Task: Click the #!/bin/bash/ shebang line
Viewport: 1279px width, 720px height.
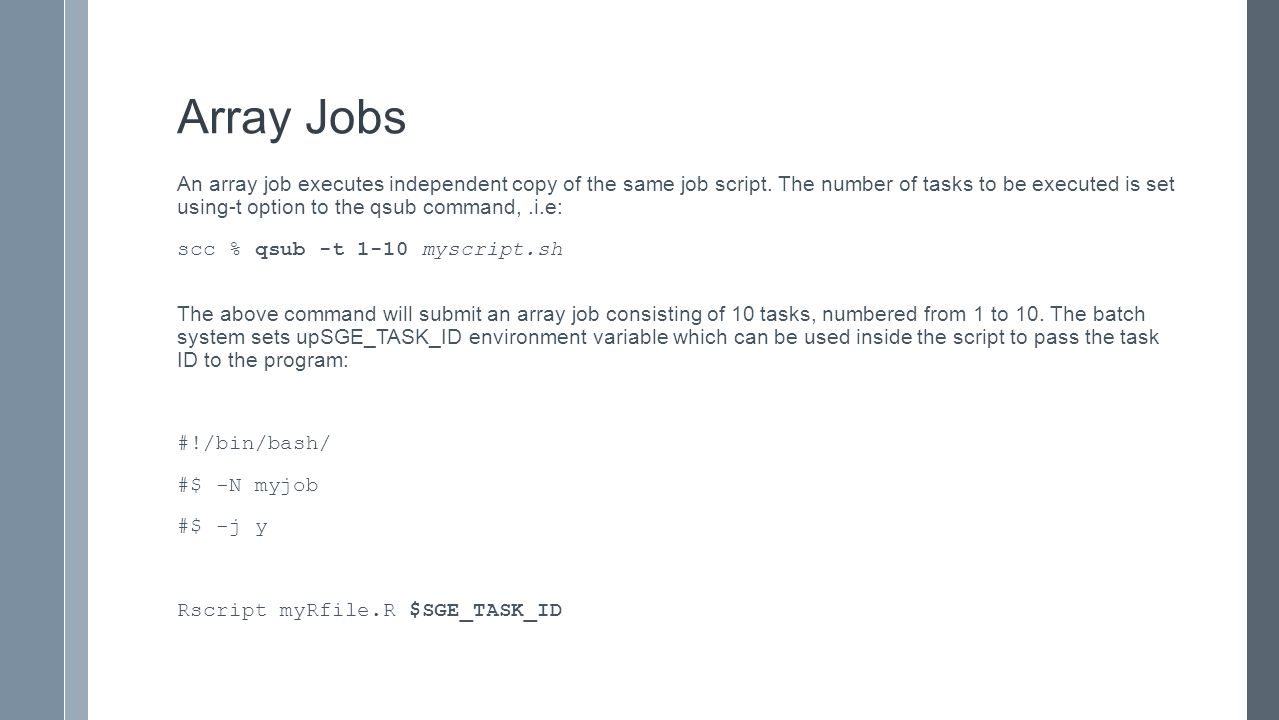Action: point(253,444)
